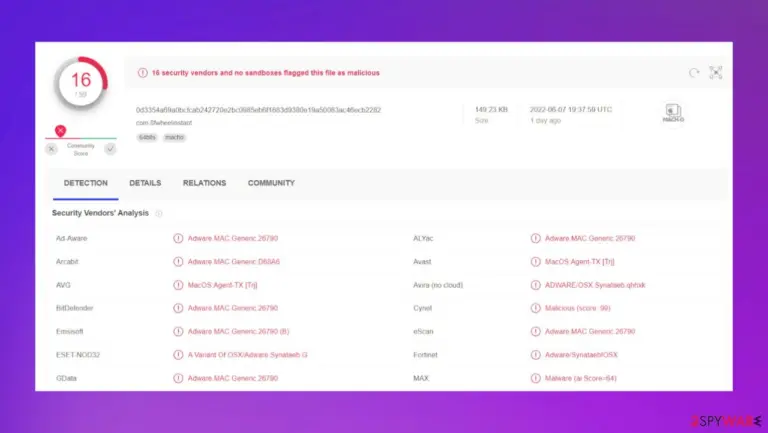Click the warning icon in the BitDefender row
This screenshot has height=433, width=768.
click(178, 308)
